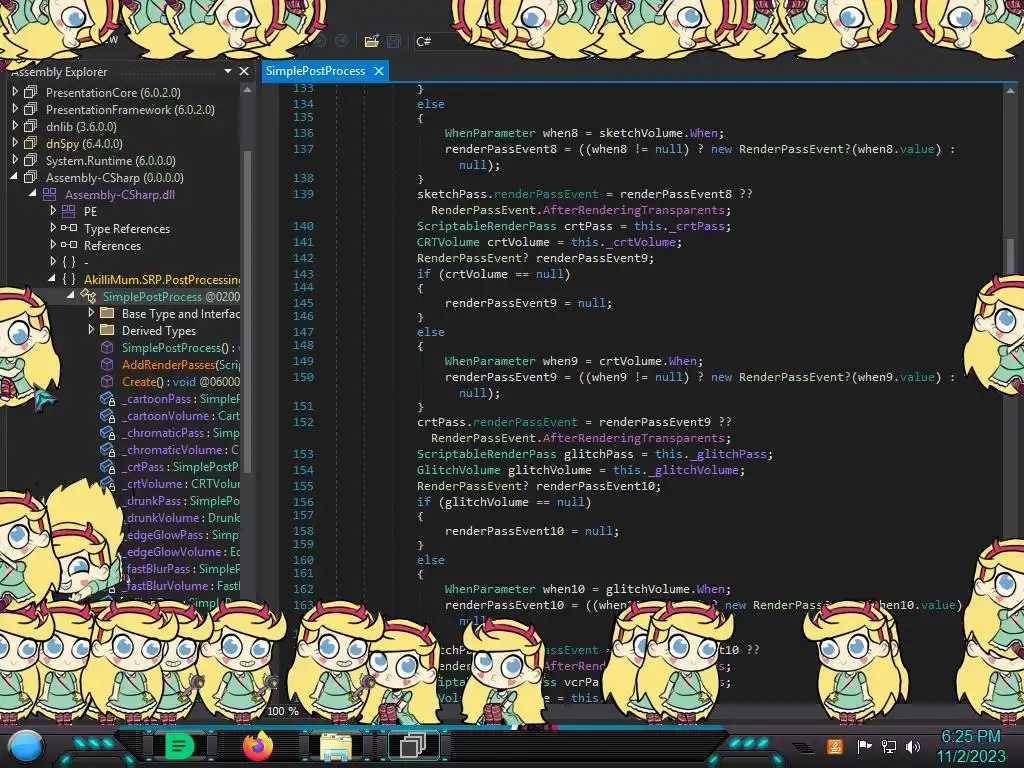Viewport: 1024px width, 768px height.
Task: Click the References node icon
Action: coord(69,245)
